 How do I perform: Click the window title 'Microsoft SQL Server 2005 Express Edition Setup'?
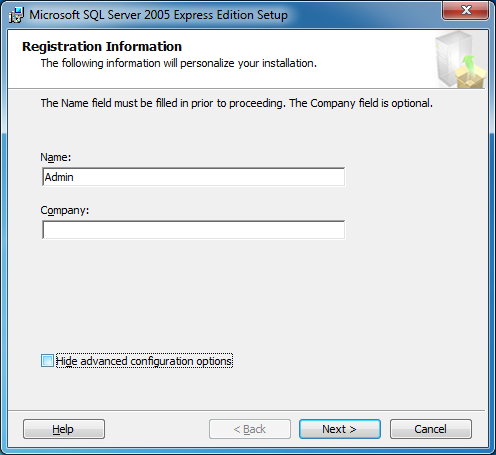[158, 15]
